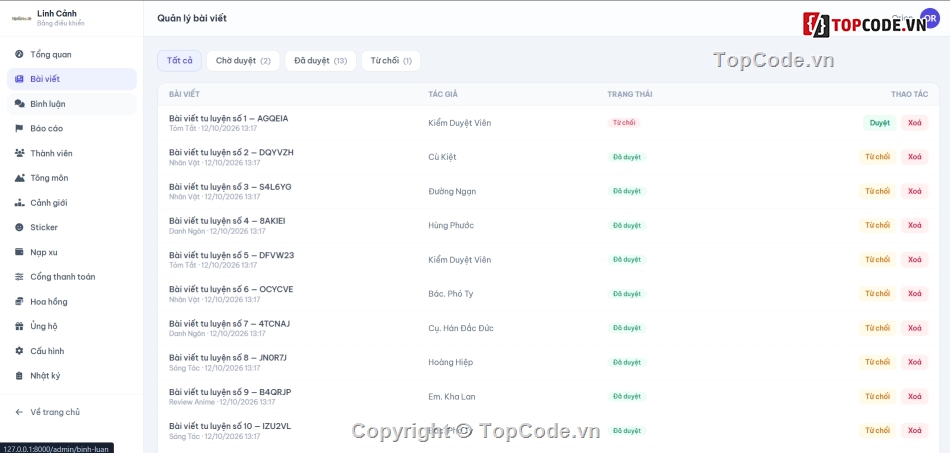Click title Bài viết tu luyện số 9 – B4QRJP
The image size is (950, 453).
click(x=230, y=392)
